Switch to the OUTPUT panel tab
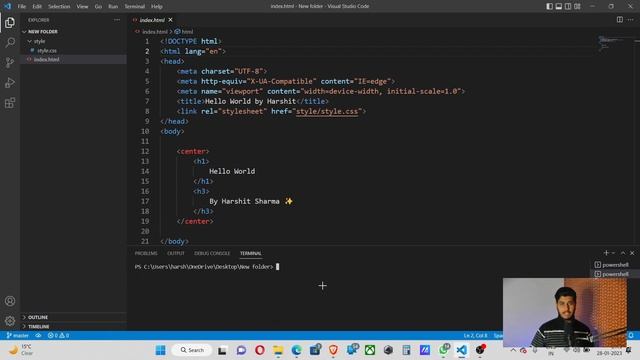Image resolution: width=640 pixels, height=360 pixels. coord(176,253)
